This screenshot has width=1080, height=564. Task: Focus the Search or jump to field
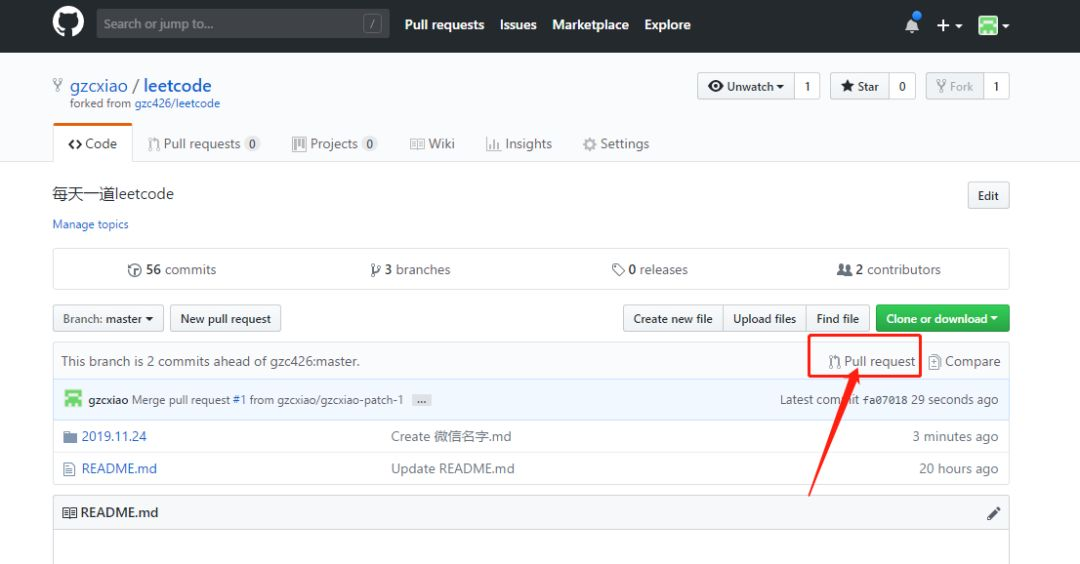[x=242, y=23]
